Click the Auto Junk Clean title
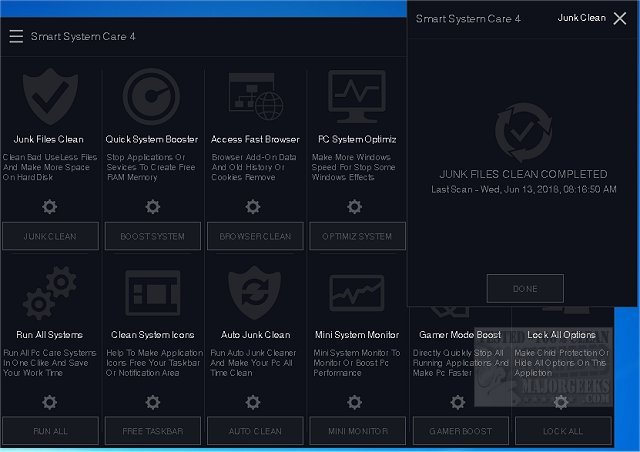Image resolution: width=640 pixels, height=452 pixels. click(256, 334)
